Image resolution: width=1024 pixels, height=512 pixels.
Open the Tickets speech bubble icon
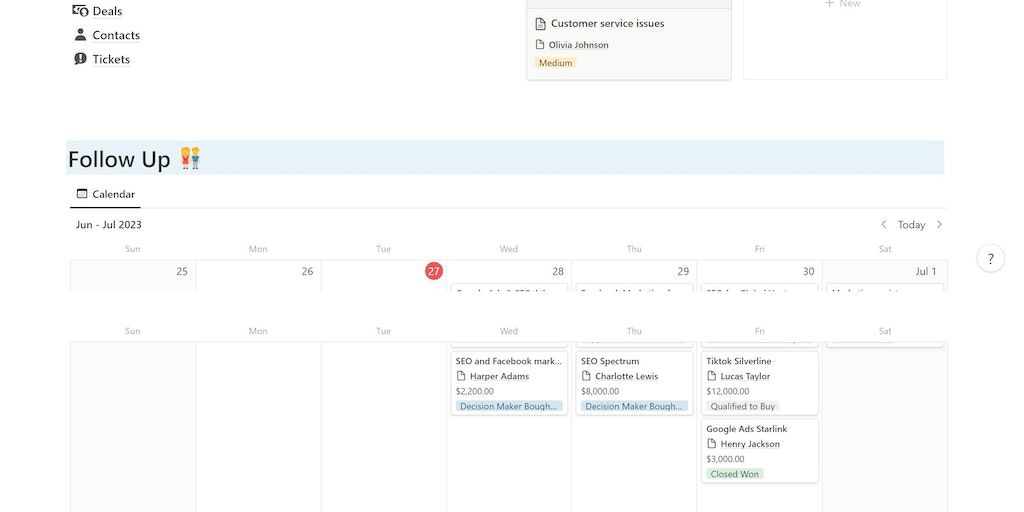coord(80,59)
